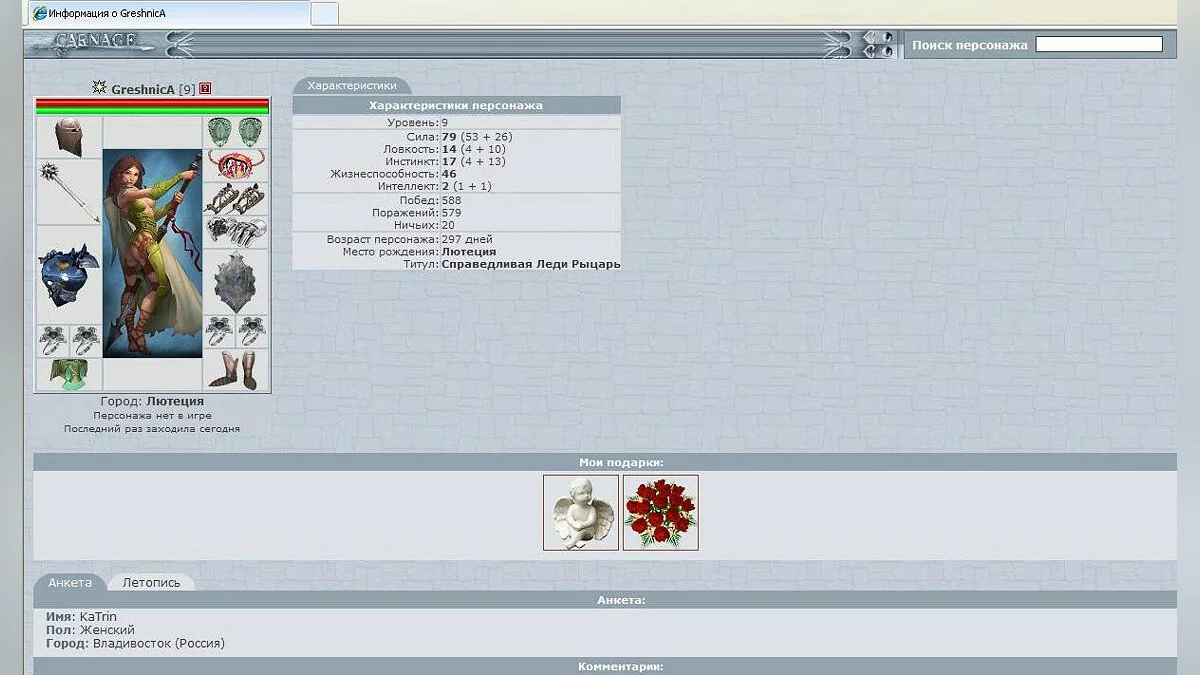Viewport: 1200px width, 675px height.
Task: Focus the Поиск персонажа search field
Action: coord(1099,44)
